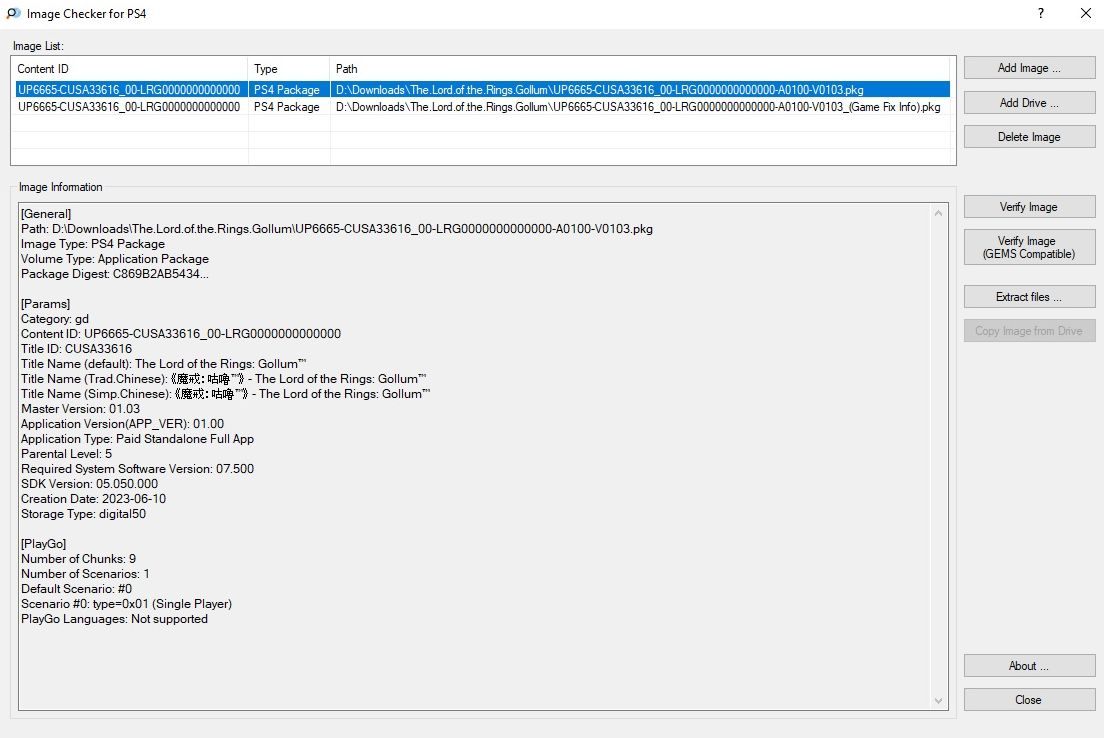Click the Category: gd line
1104x738 pixels.
pyautogui.click(x=55, y=319)
